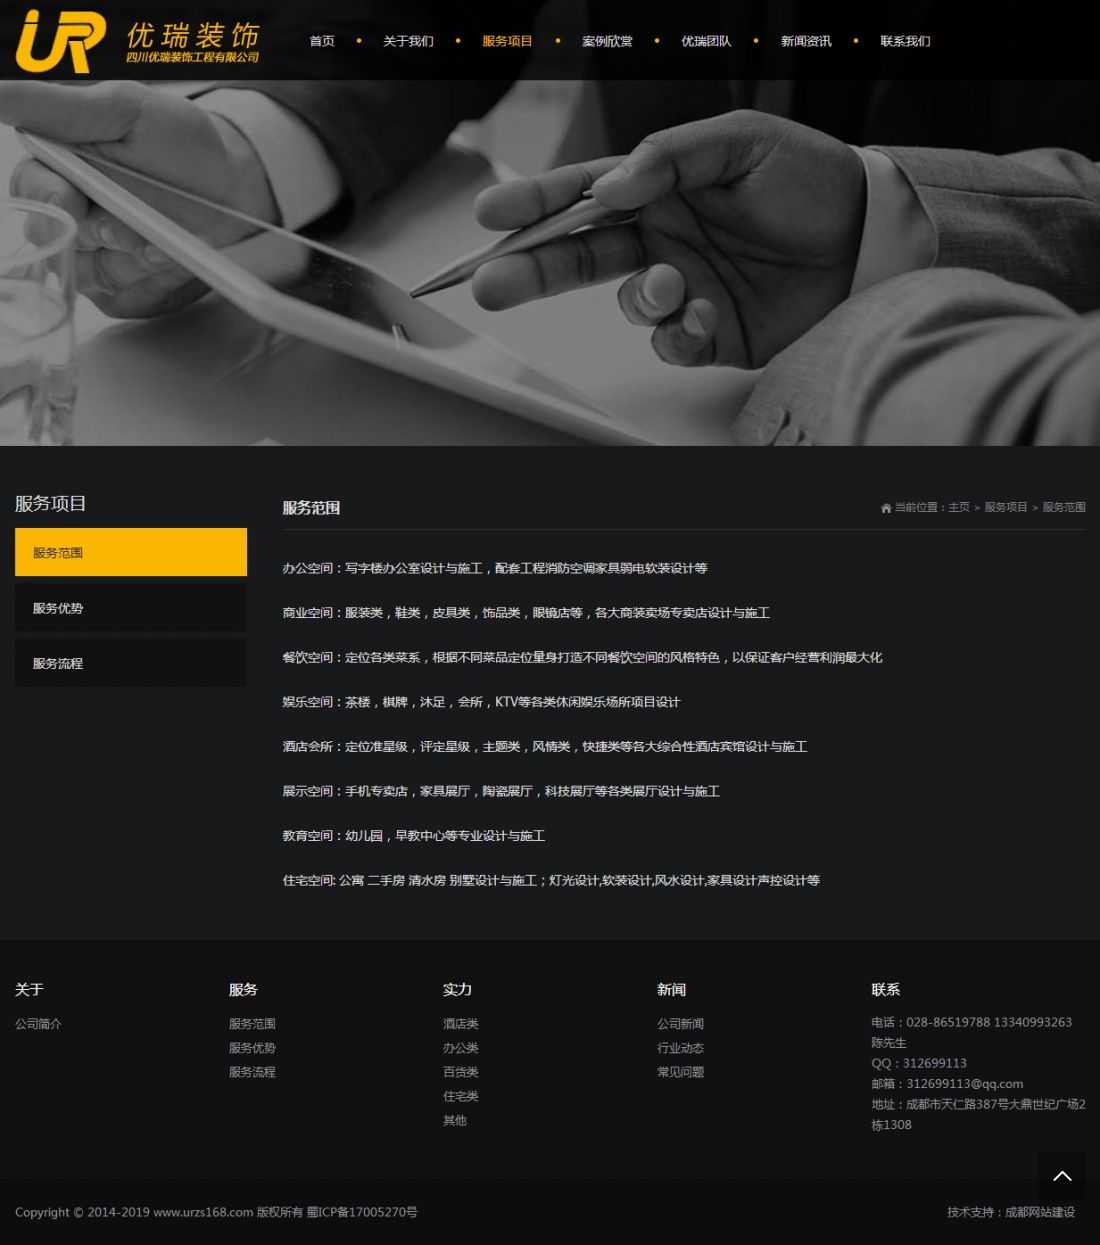1100x1245 pixels.
Task: Open 酒店类 footer link
Action: (460, 1024)
